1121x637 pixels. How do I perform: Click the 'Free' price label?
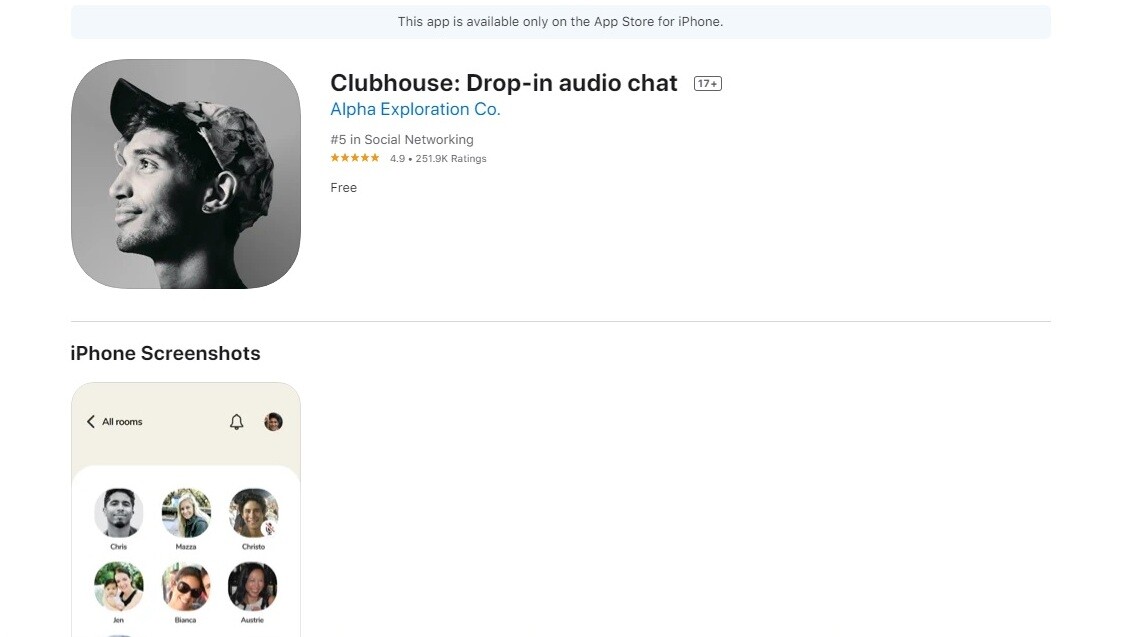coord(343,187)
